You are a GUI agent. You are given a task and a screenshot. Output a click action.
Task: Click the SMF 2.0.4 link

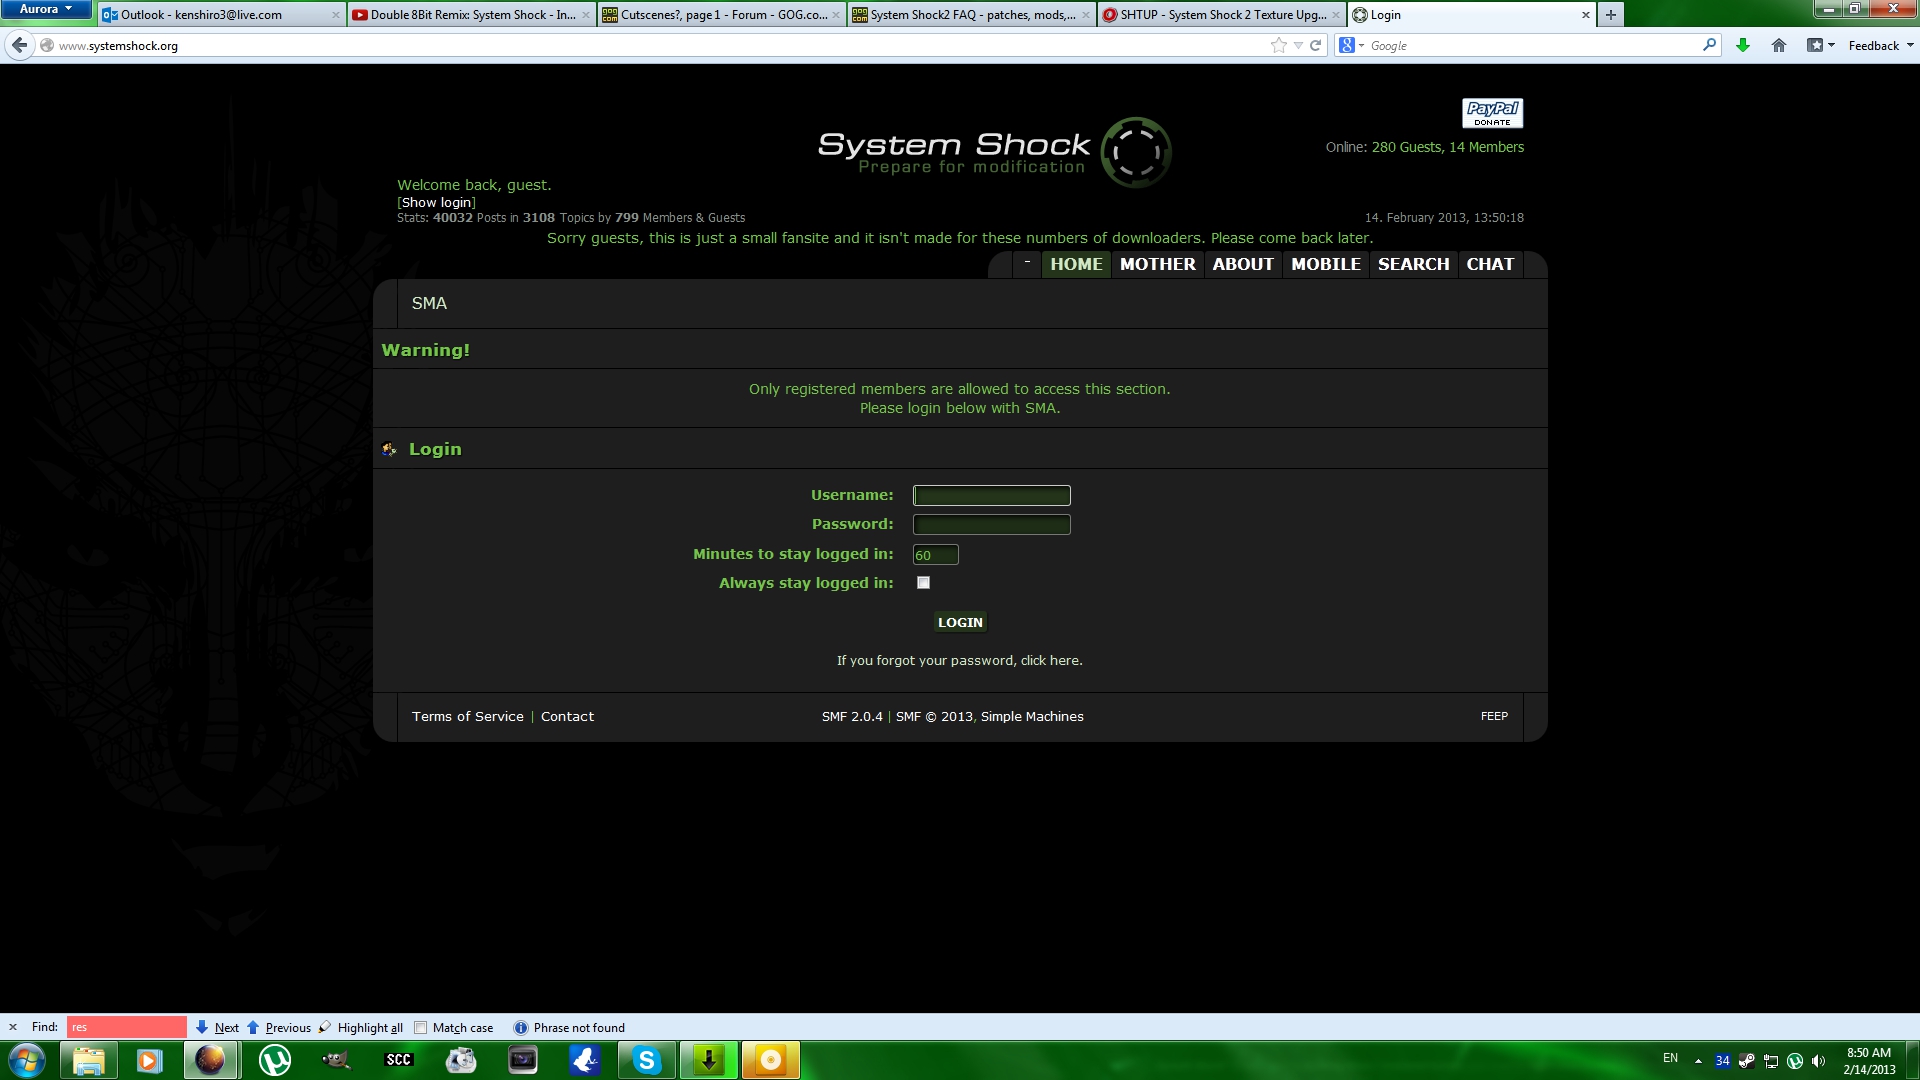(852, 716)
